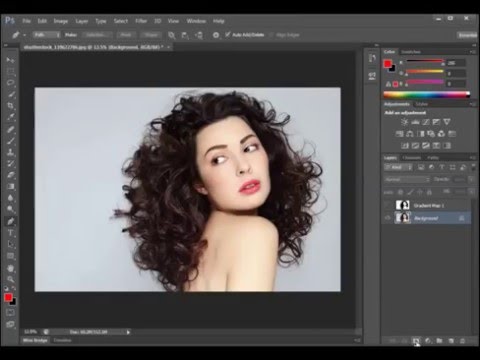The width and height of the screenshot is (480, 360).
Task: Click the Selection button in options bar
Action: point(96,35)
